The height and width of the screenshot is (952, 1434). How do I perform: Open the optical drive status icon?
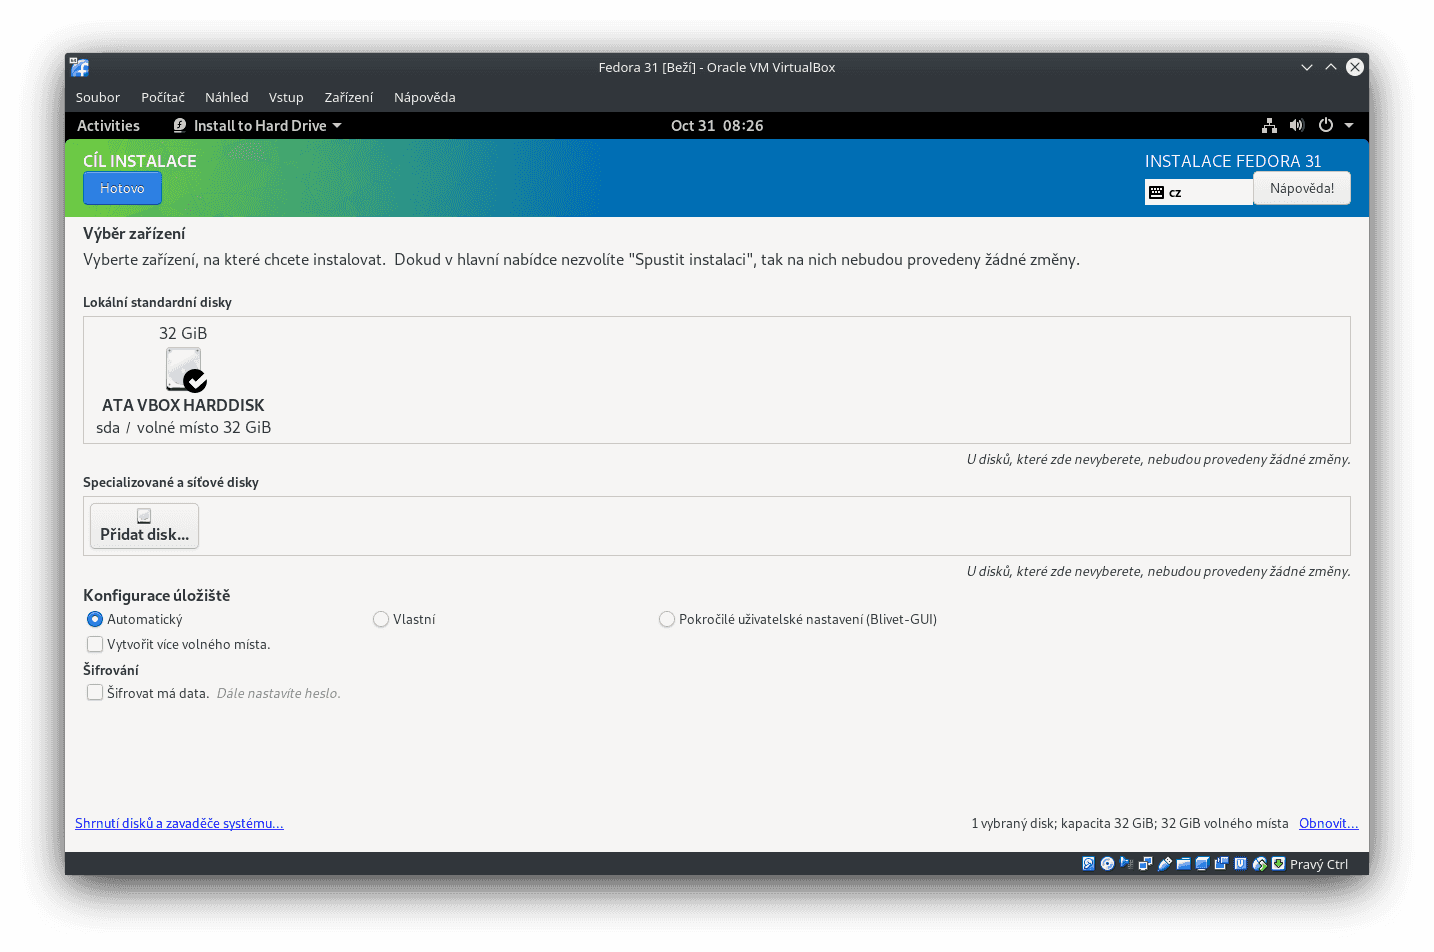1107,863
